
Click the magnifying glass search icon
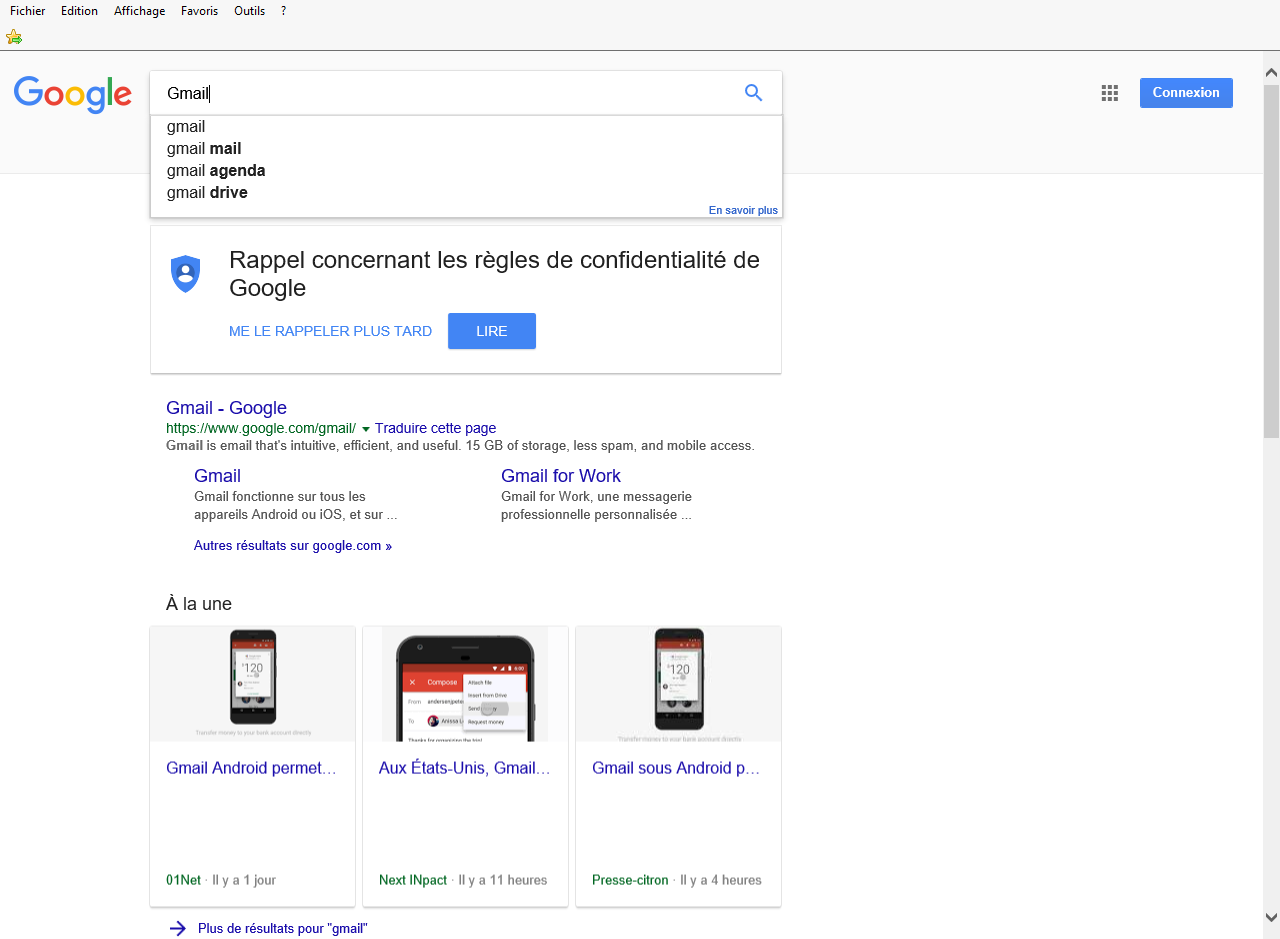point(754,93)
